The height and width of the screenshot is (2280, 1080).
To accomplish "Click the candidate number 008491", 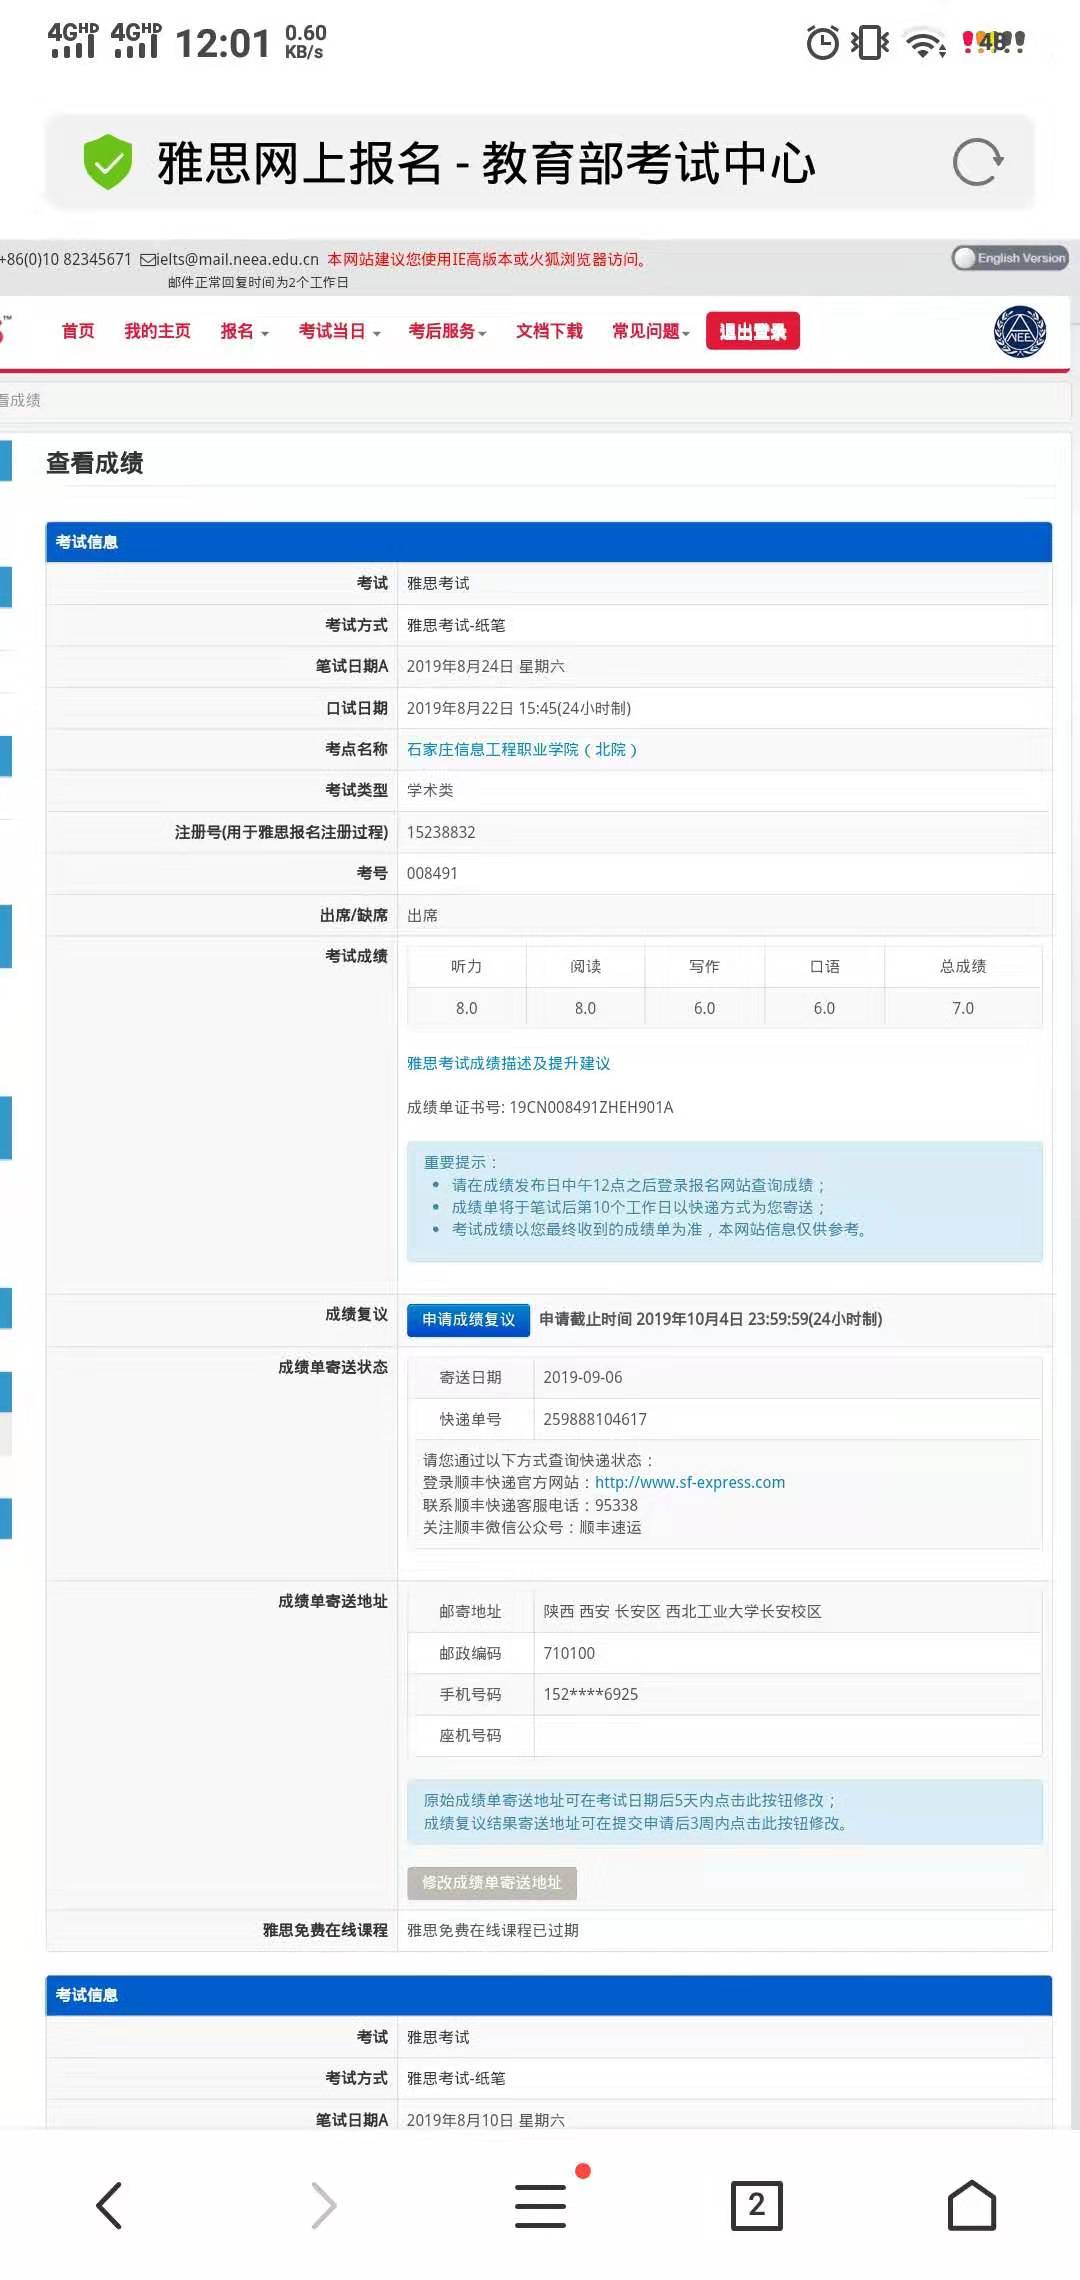I will 432,874.
